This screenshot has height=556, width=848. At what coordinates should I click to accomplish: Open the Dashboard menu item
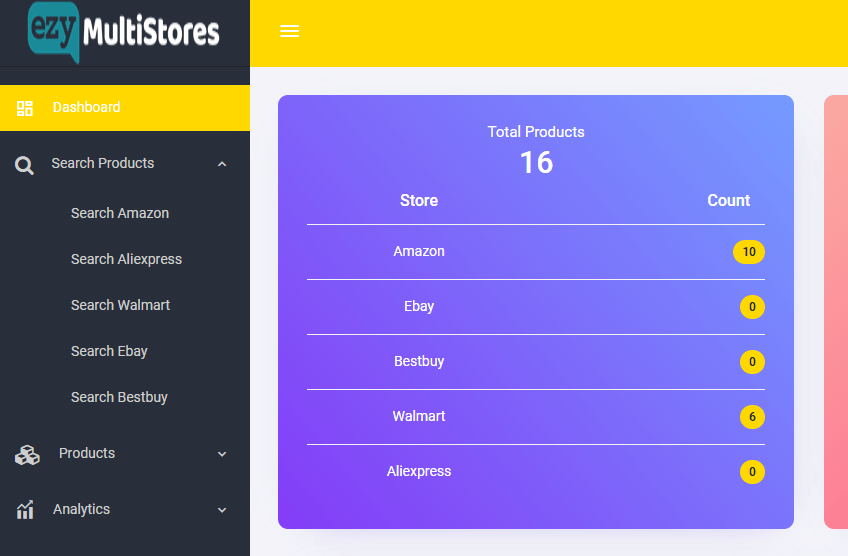87,108
